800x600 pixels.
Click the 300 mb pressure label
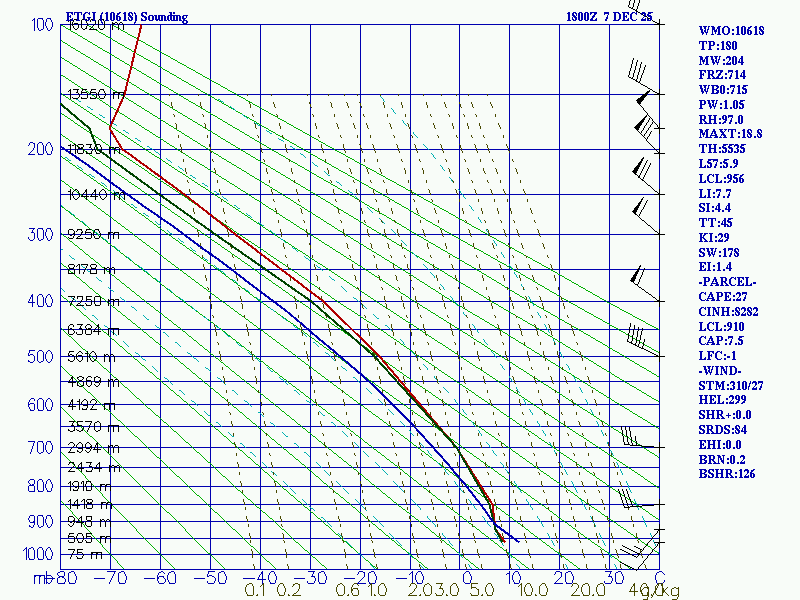tap(40, 234)
